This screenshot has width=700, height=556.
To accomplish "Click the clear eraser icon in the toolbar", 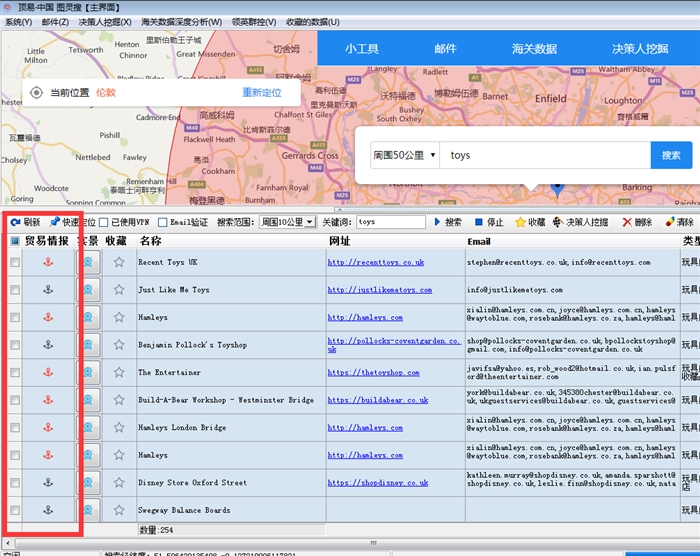I will click(670, 222).
